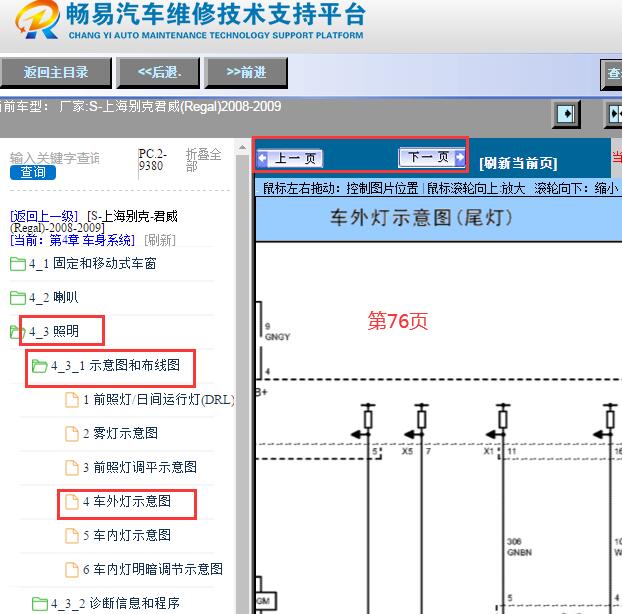Go to next page with 下一页
The image size is (622, 614).
click(432, 157)
